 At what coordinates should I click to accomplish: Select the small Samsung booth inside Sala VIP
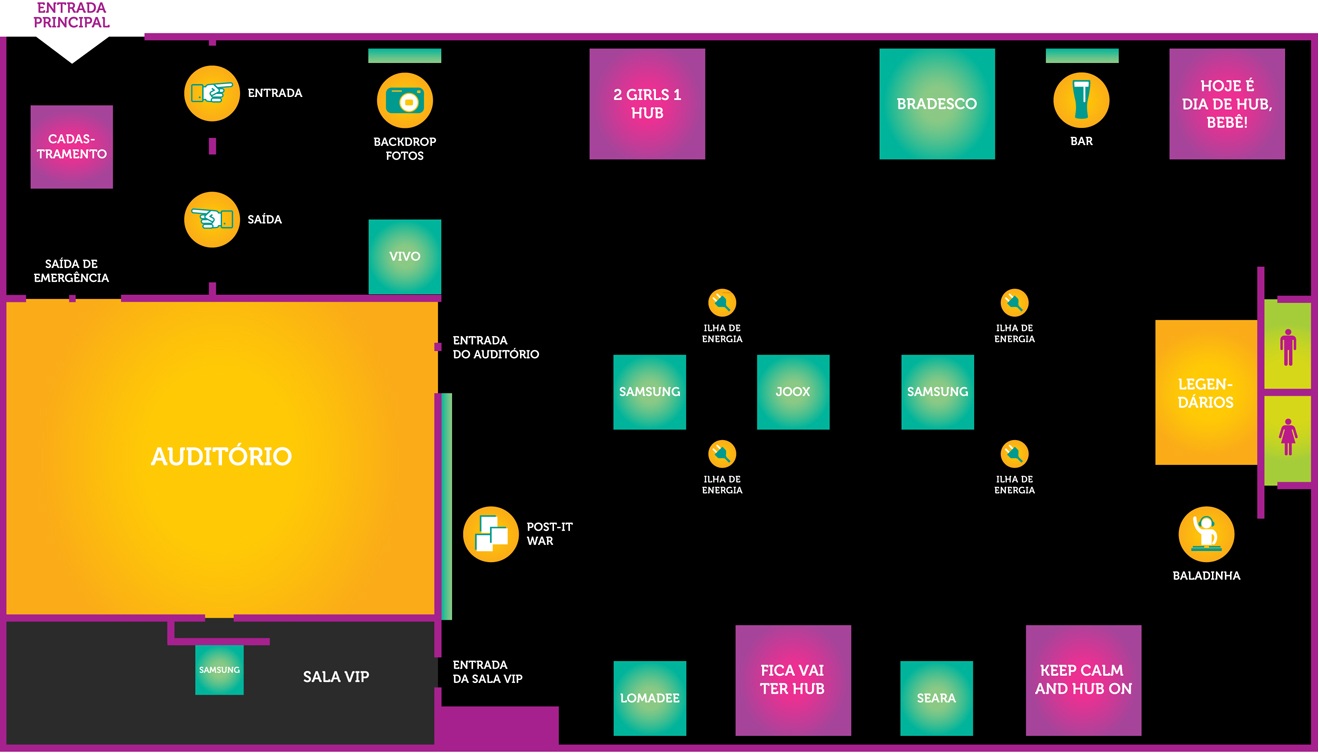click(x=219, y=670)
